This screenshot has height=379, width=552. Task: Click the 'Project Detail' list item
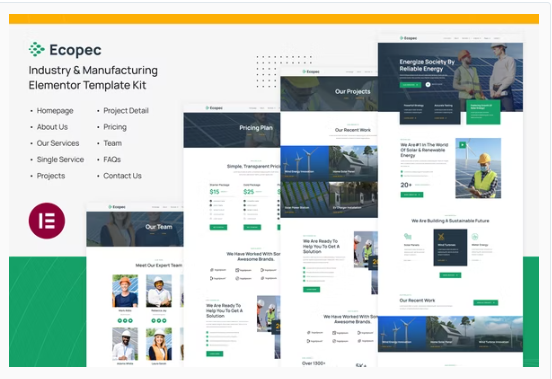coord(126,110)
